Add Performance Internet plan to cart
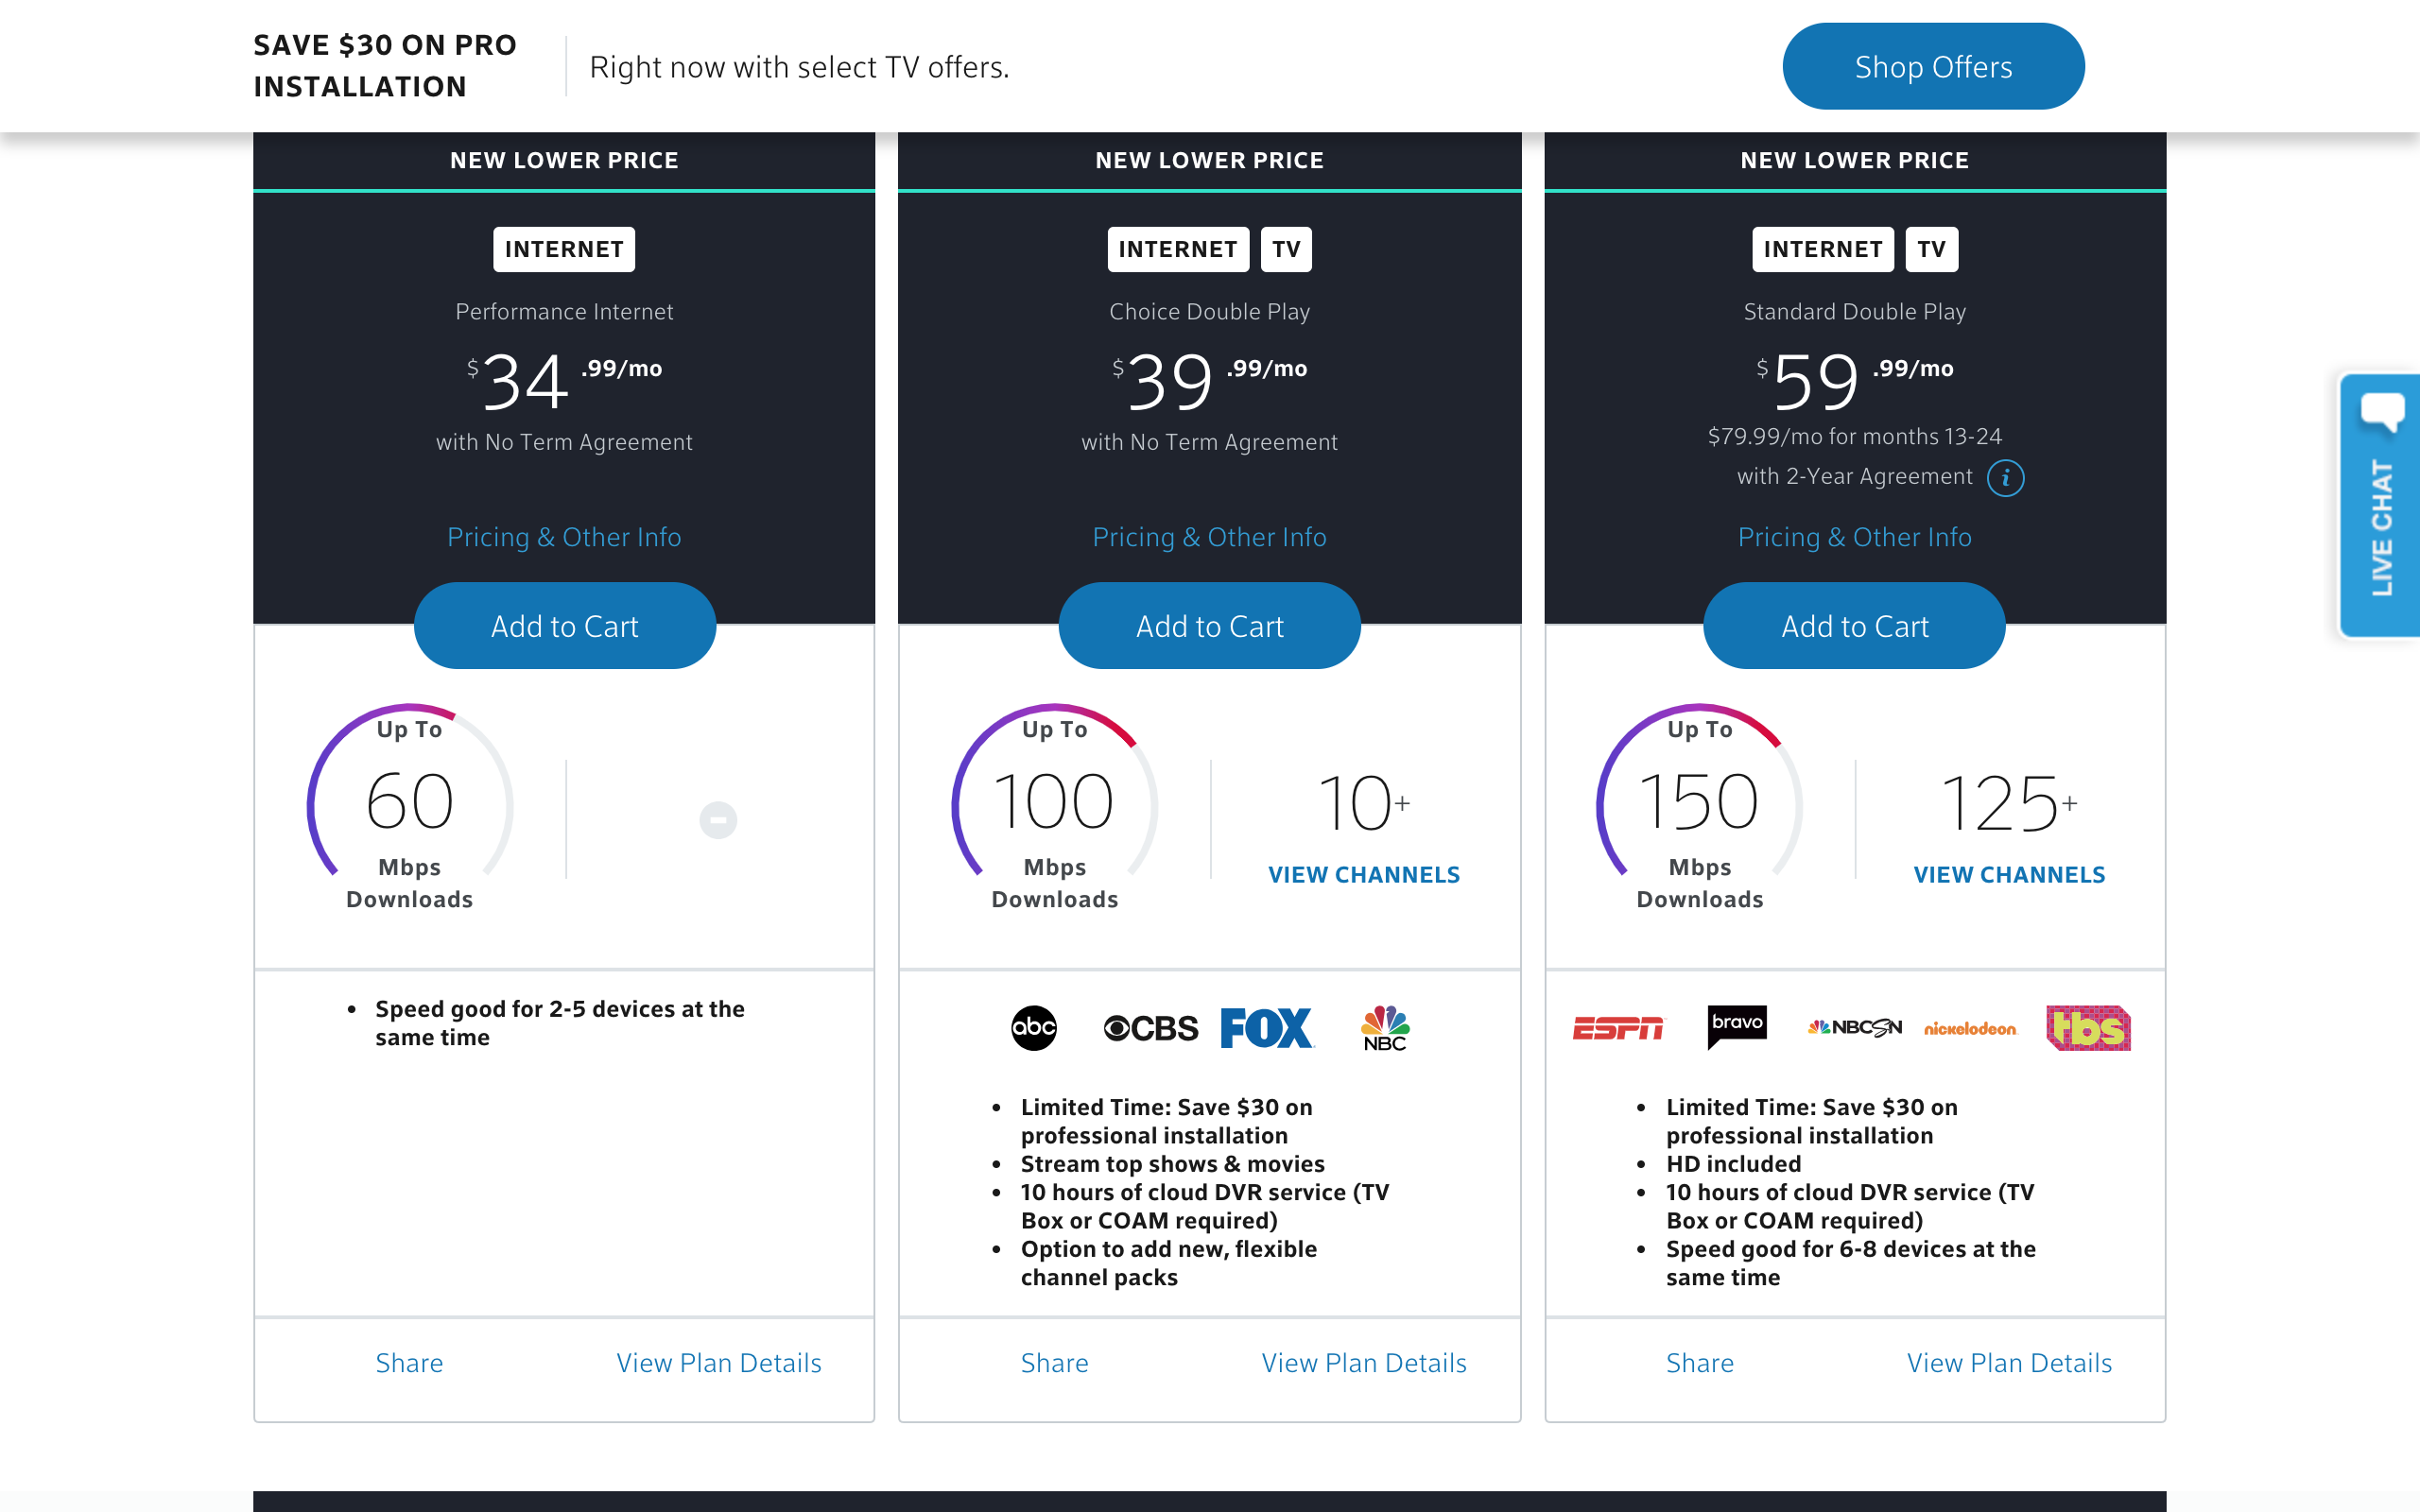This screenshot has height=1512, width=2420. click(x=564, y=626)
